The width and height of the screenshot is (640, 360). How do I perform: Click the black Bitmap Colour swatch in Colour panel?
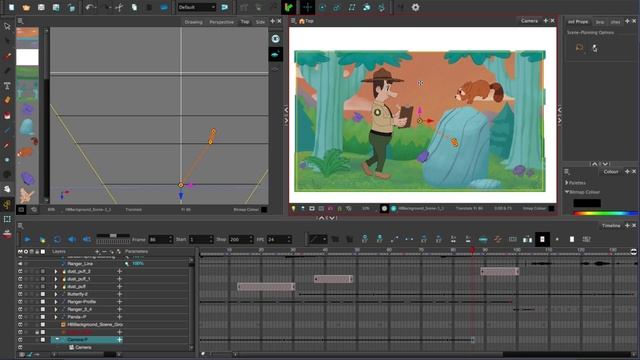tap(587, 203)
